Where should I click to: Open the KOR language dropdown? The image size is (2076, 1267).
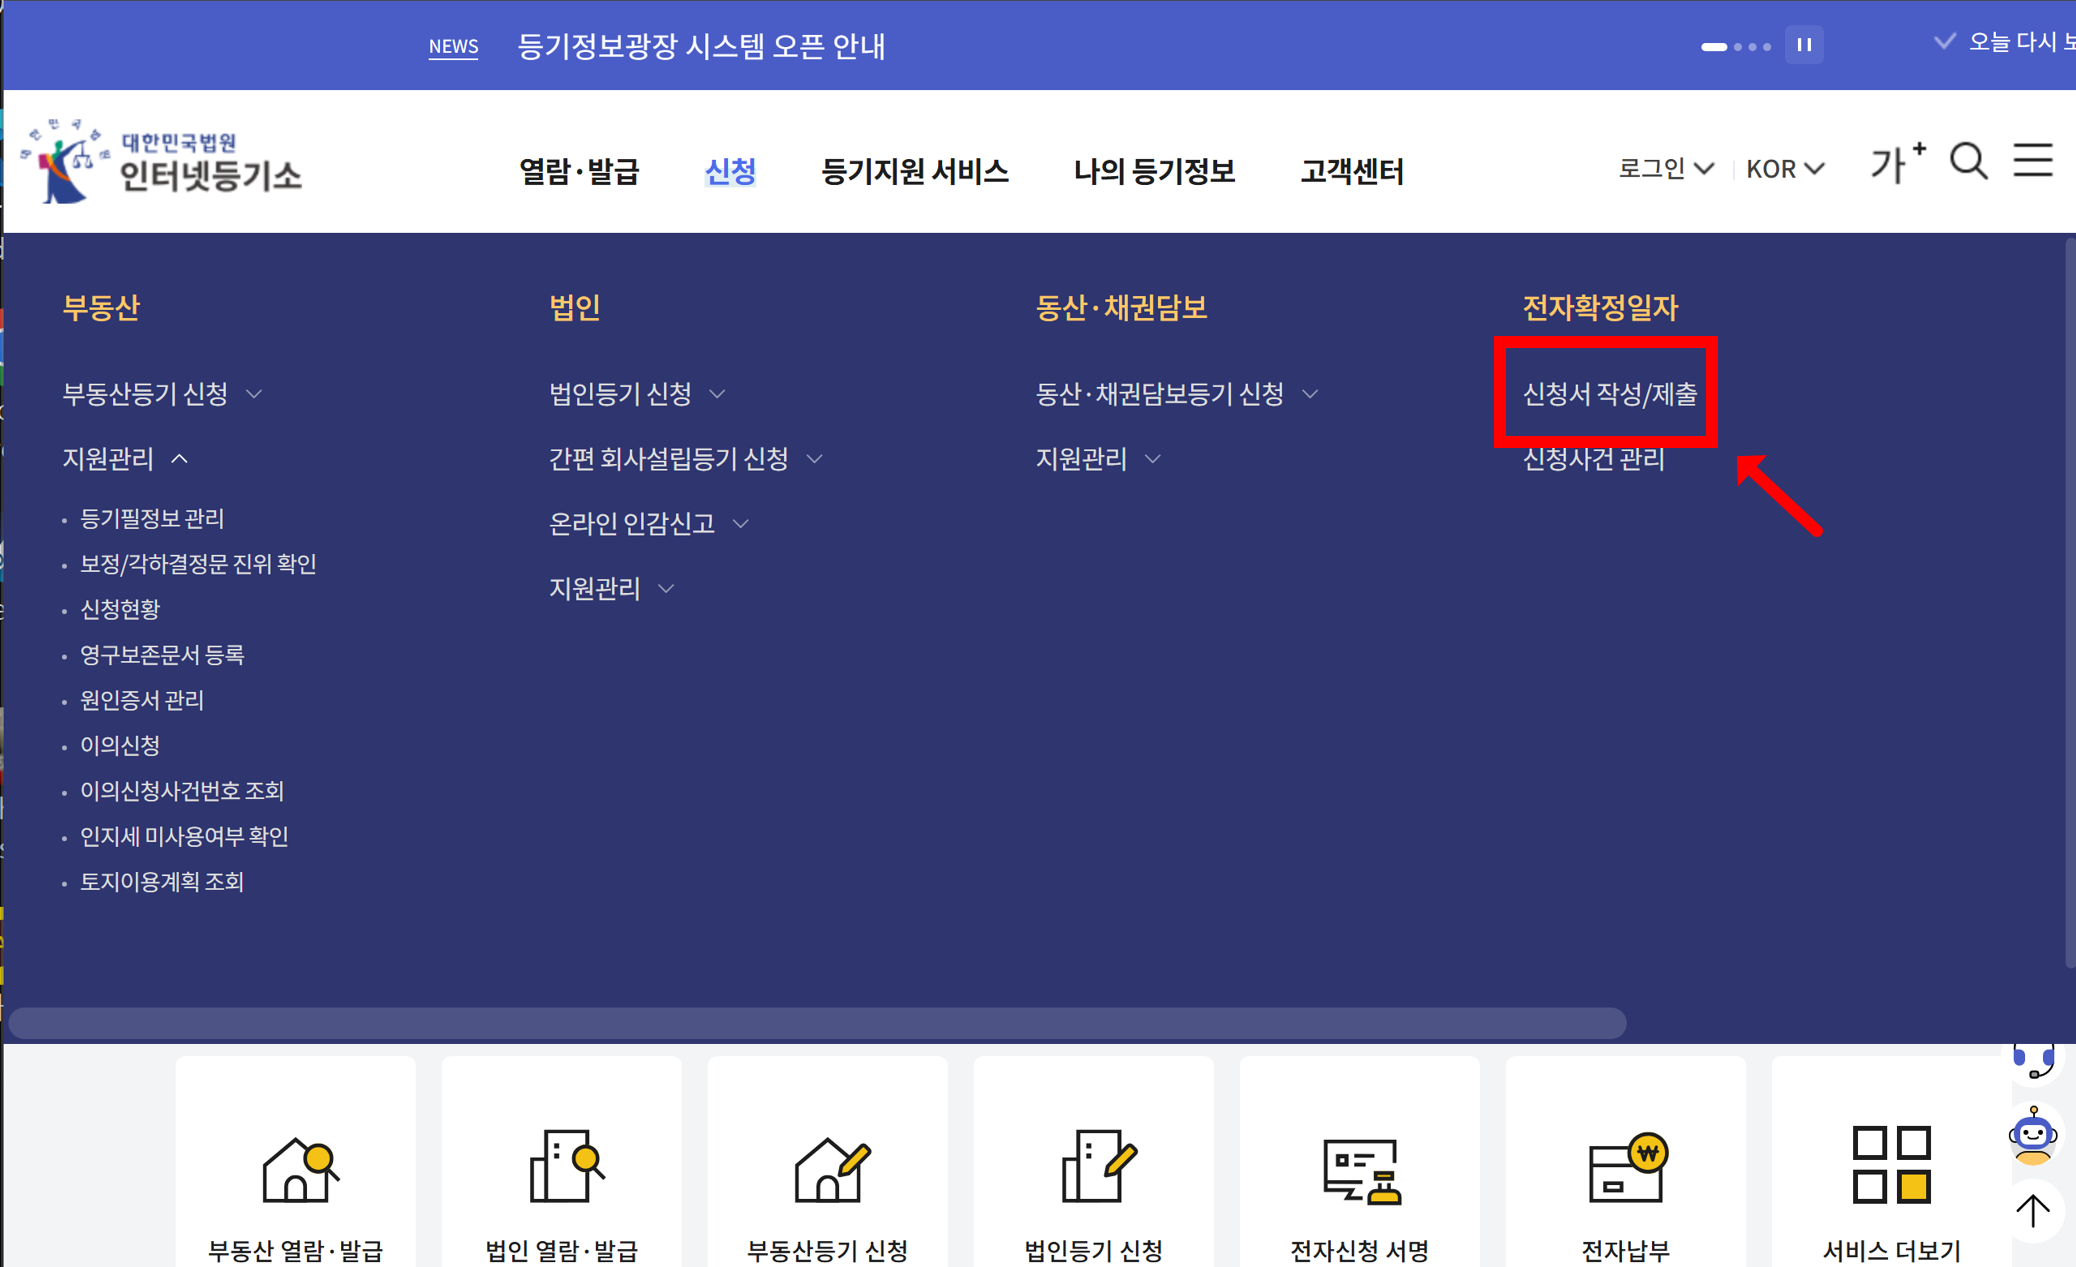point(1784,168)
